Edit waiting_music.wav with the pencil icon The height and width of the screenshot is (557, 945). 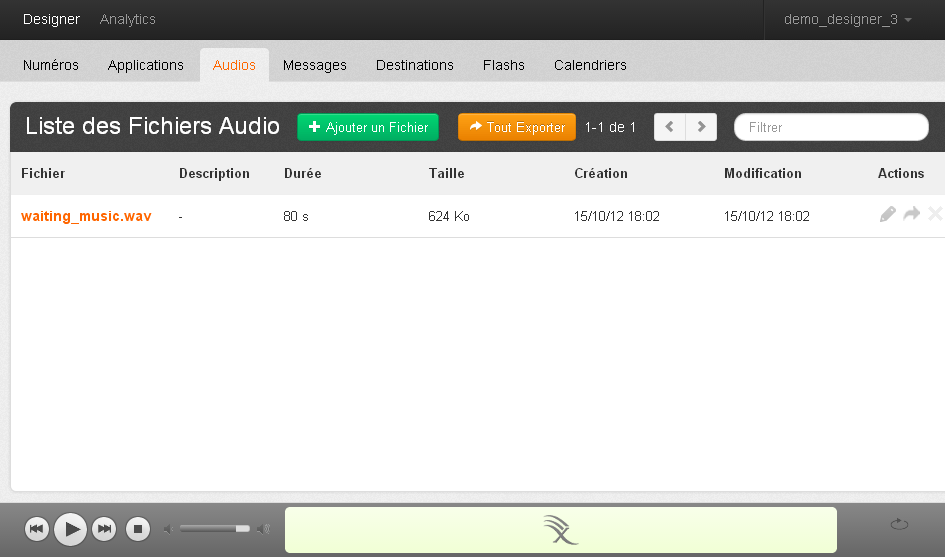pyautogui.click(x=887, y=214)
